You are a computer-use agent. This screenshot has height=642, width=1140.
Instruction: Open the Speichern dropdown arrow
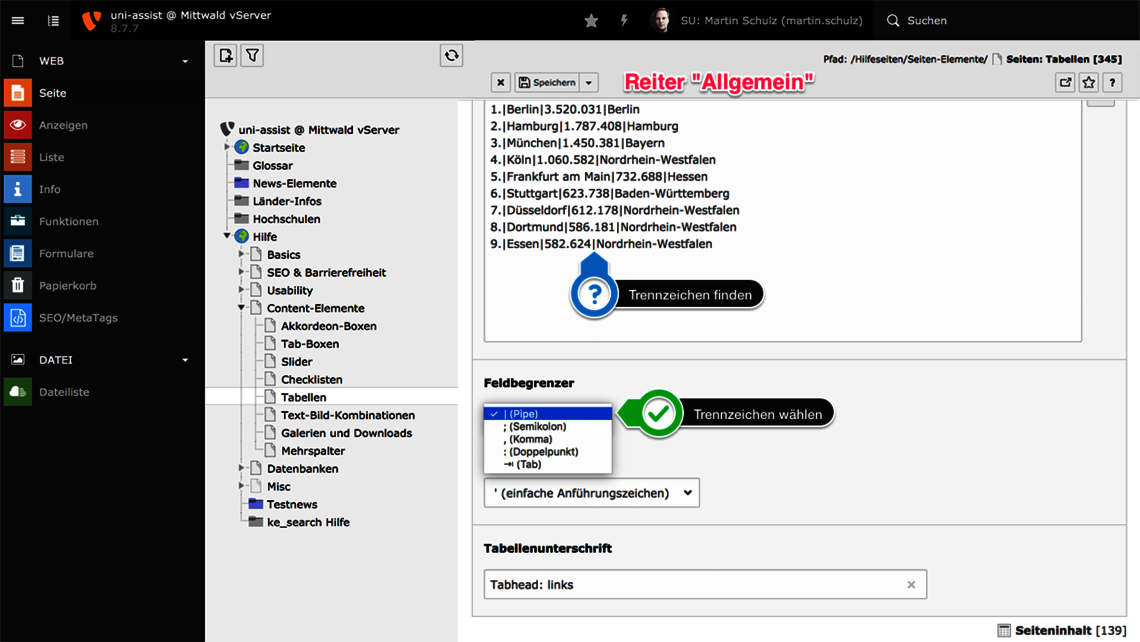coord(589,82)
